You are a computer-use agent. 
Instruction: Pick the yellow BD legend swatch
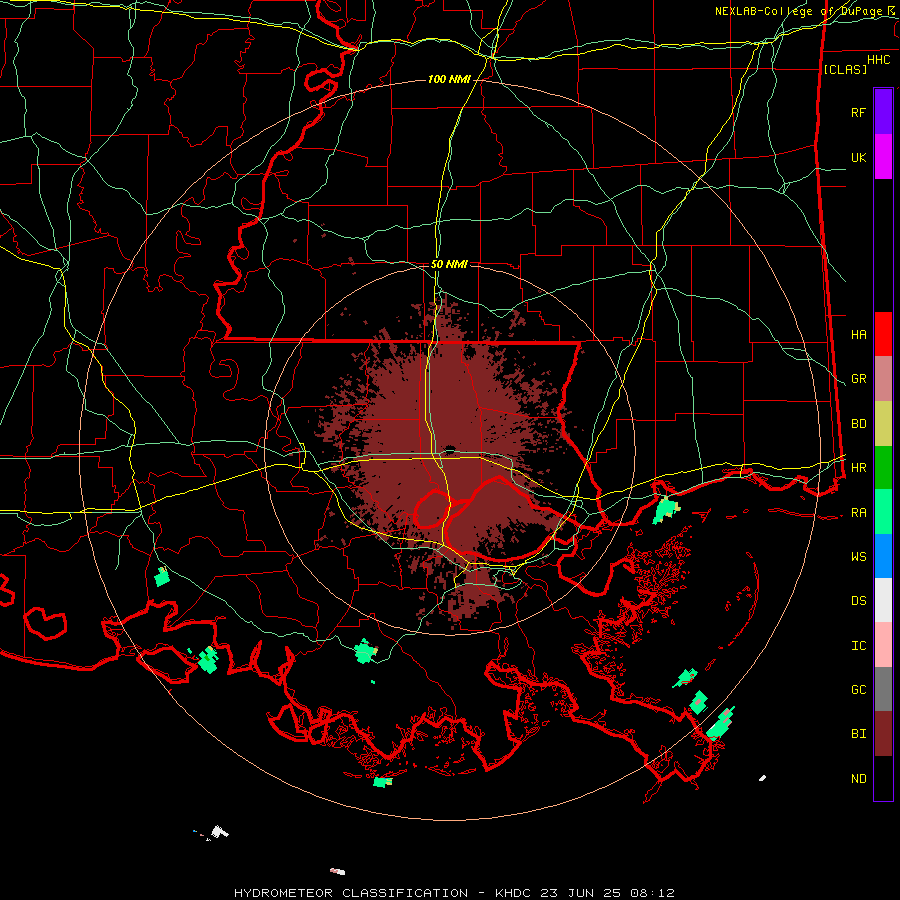pos(883,424)
